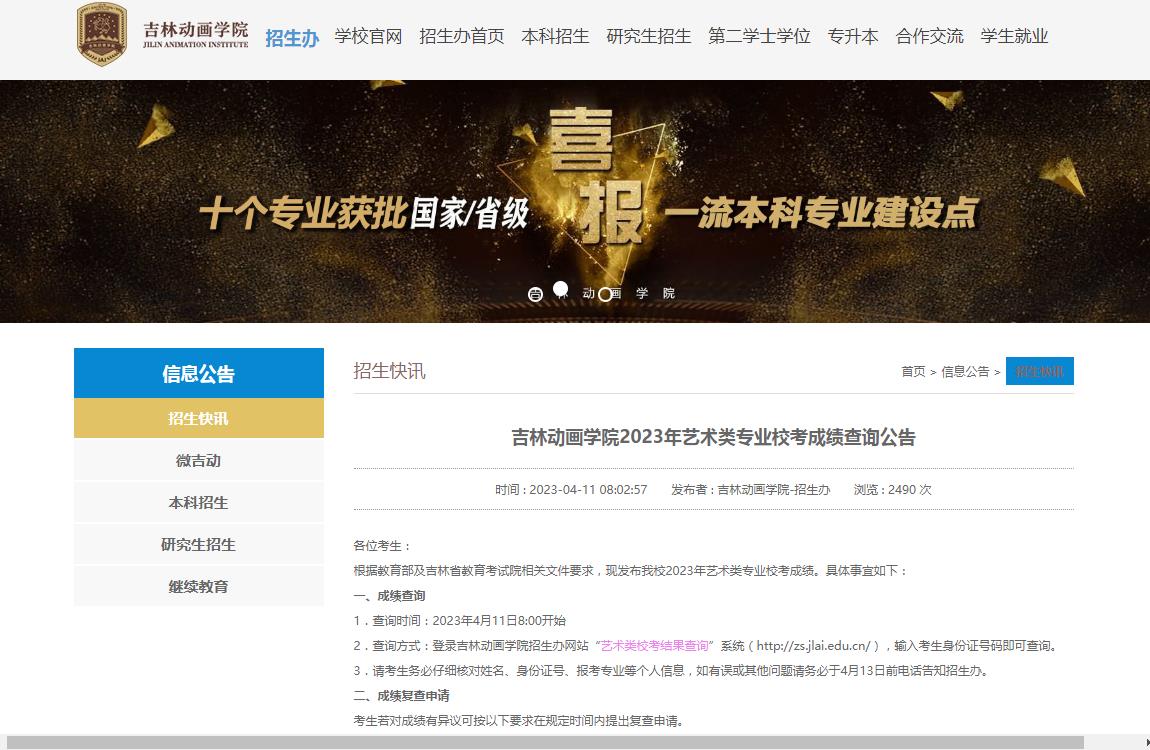This screenshot has width=1150, height=750.
Task: Go to 首页 in the breadcrumb
Action: tap(913, 372)
